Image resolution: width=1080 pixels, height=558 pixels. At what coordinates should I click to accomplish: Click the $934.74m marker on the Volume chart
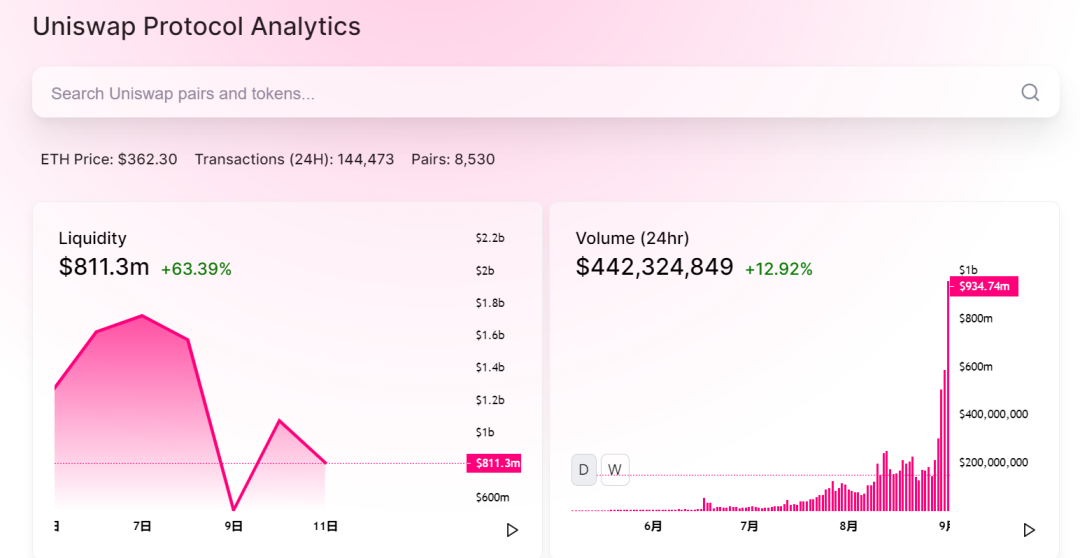[x=984, y=287]
